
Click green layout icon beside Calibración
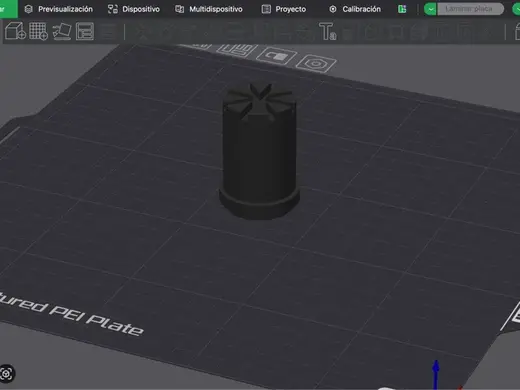(402, 9)
